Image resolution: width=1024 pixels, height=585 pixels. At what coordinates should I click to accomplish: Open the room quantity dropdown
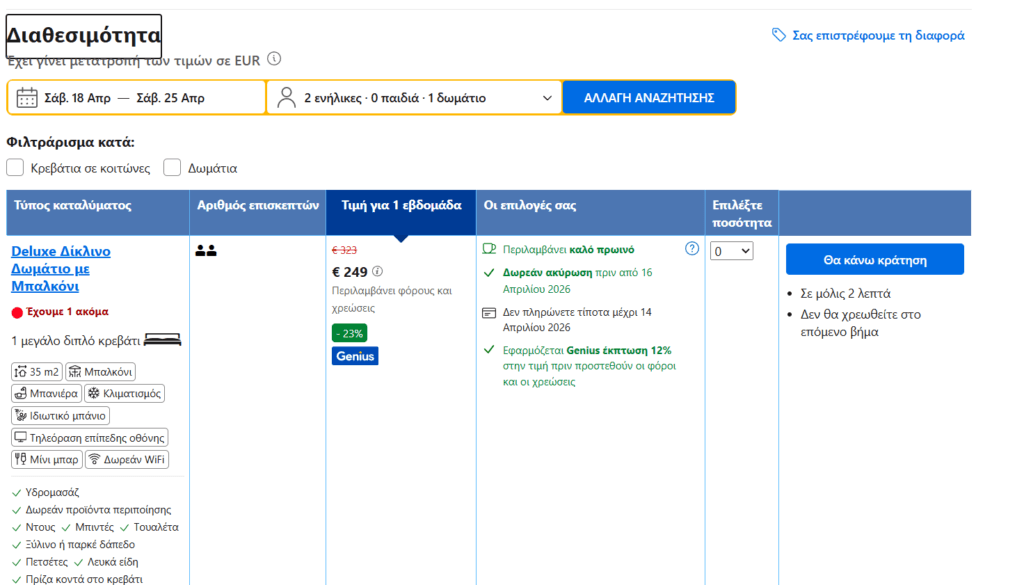731,252
